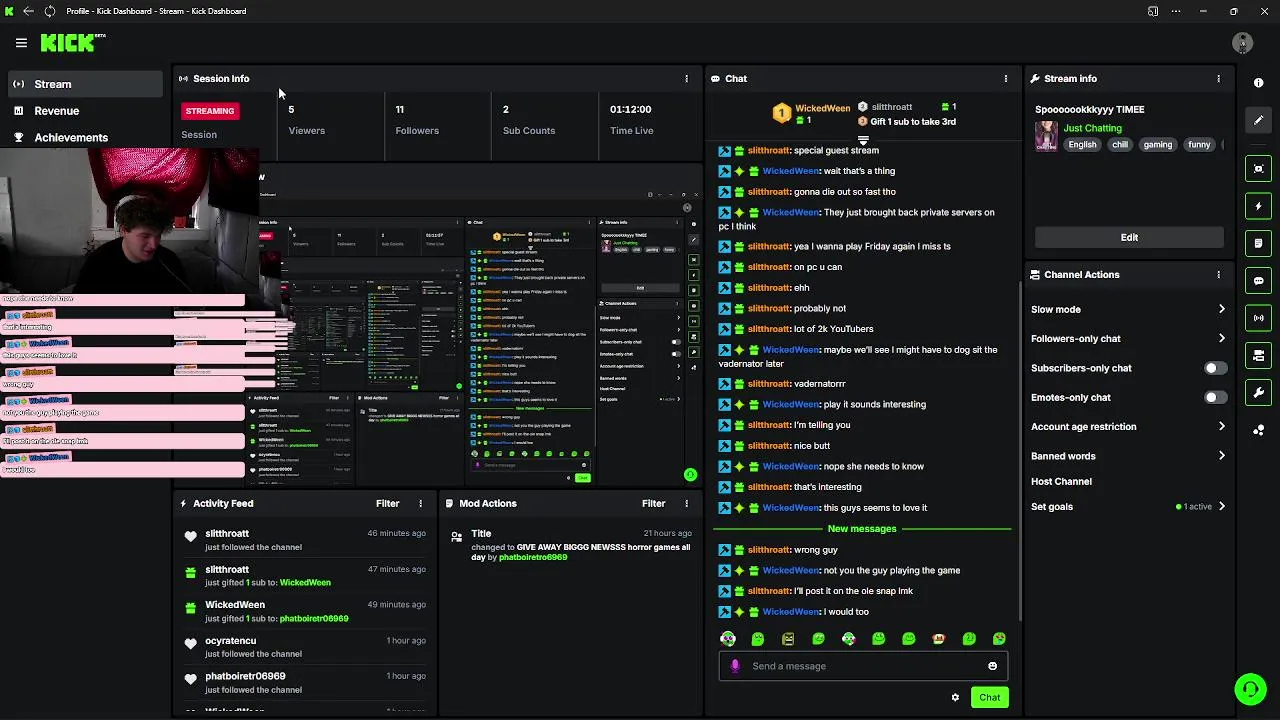The height and width of the screenshot is (720, 1280).
Task: Open the green support headset button
Action: 1250,690
